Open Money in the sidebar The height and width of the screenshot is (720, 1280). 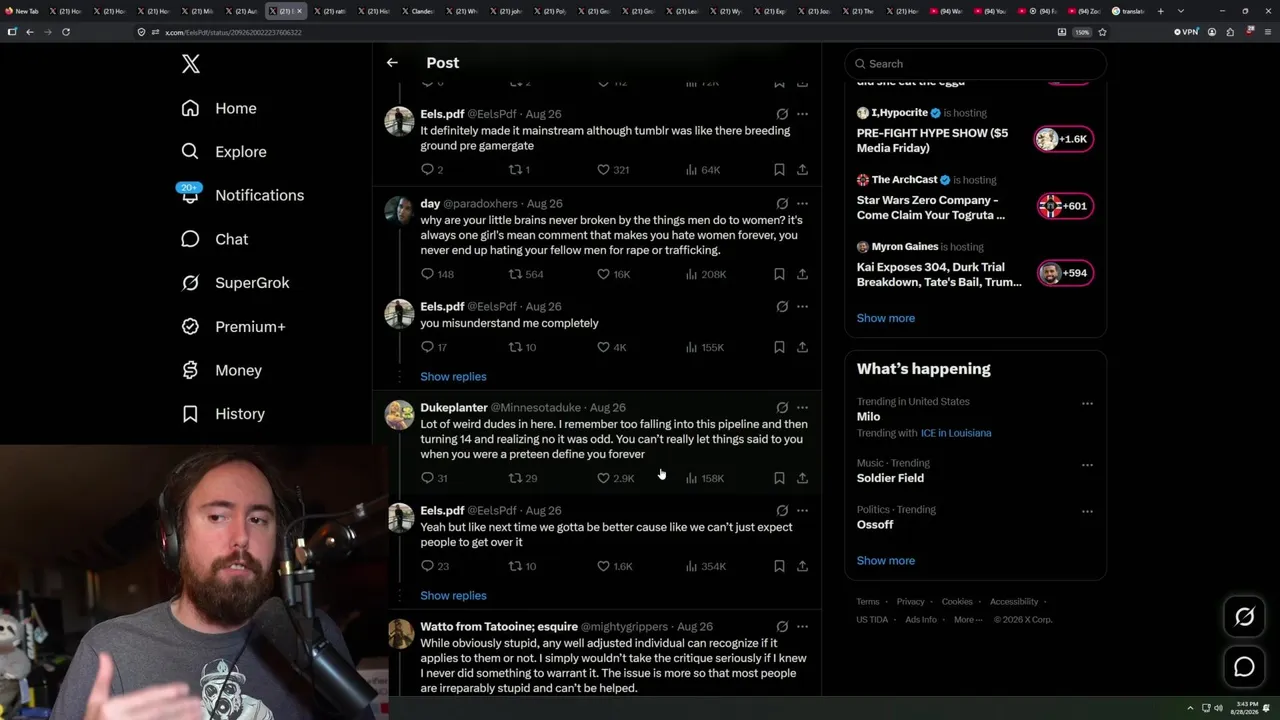221,370
